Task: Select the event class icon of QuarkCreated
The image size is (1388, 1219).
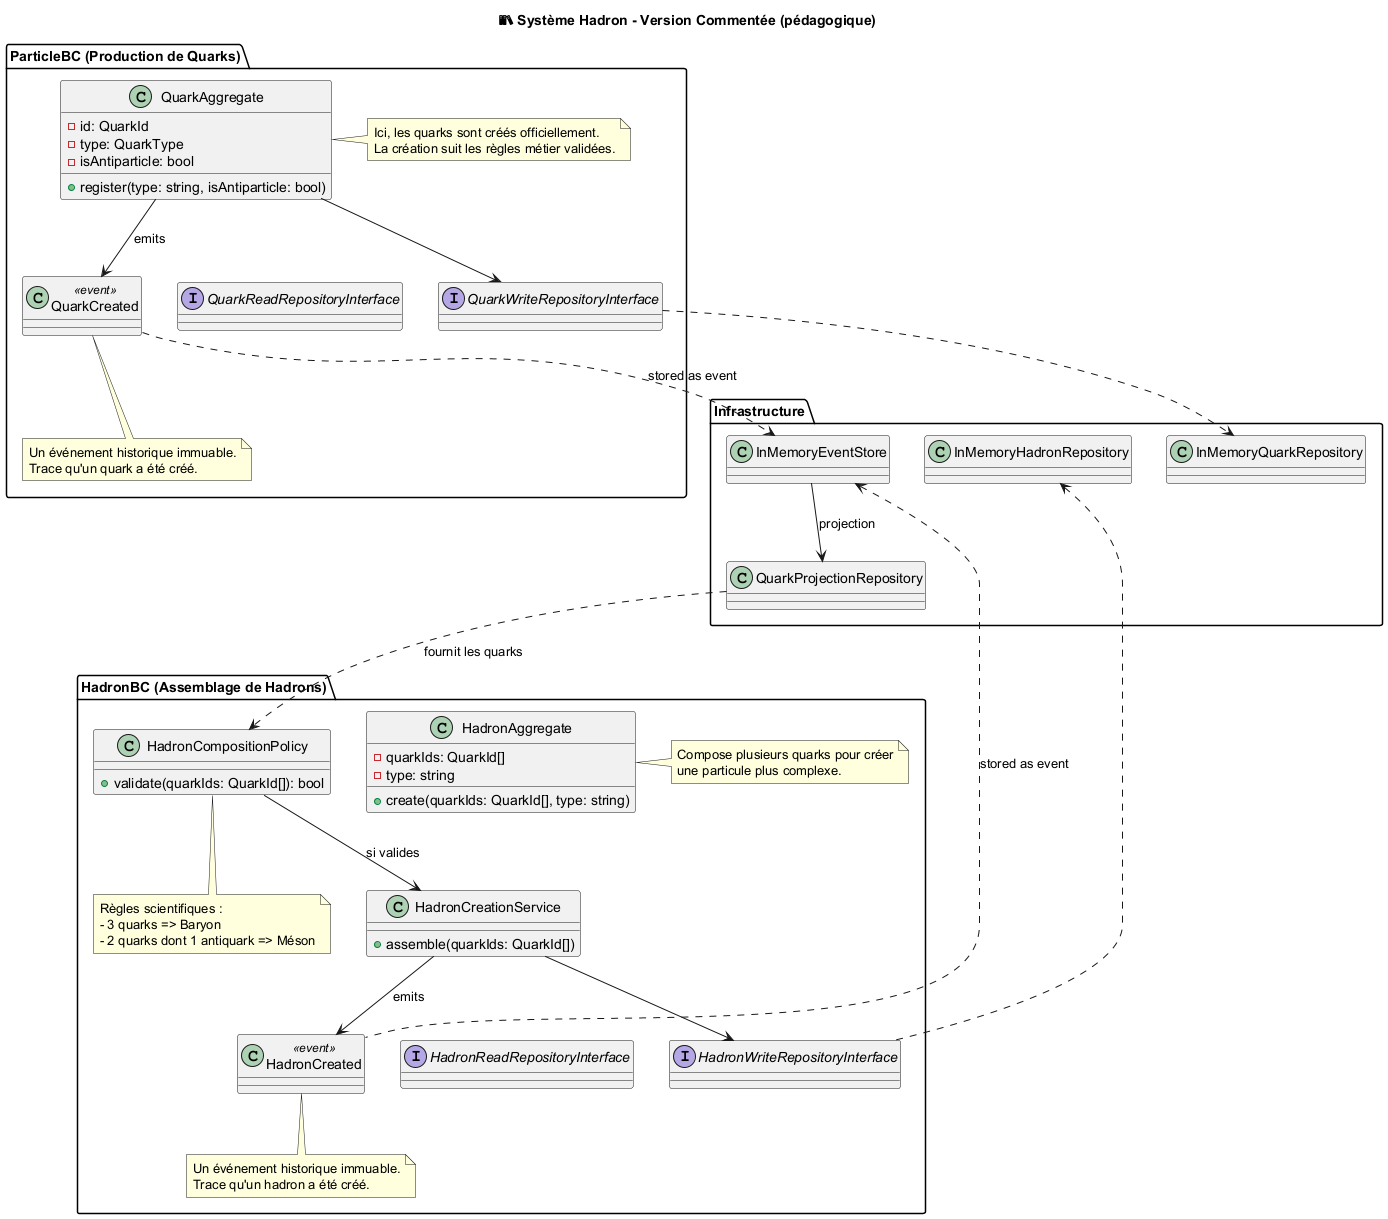Action: pos(37,296)
